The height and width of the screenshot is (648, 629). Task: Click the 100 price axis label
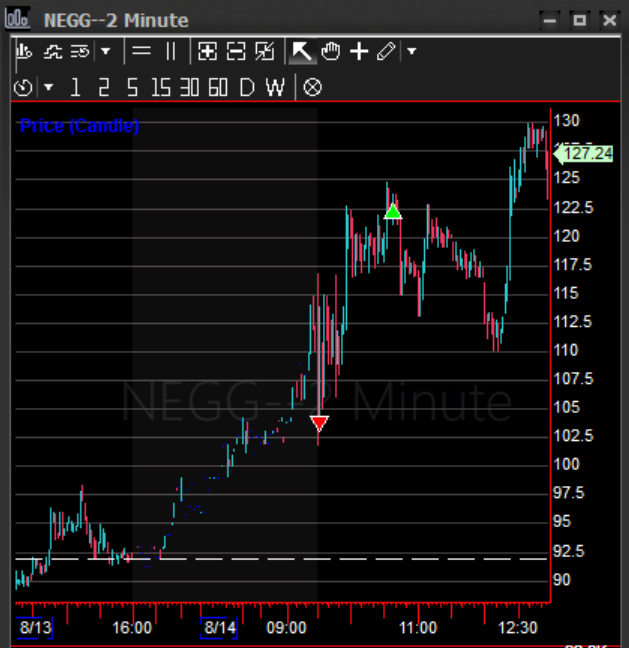tap(567, 464)
